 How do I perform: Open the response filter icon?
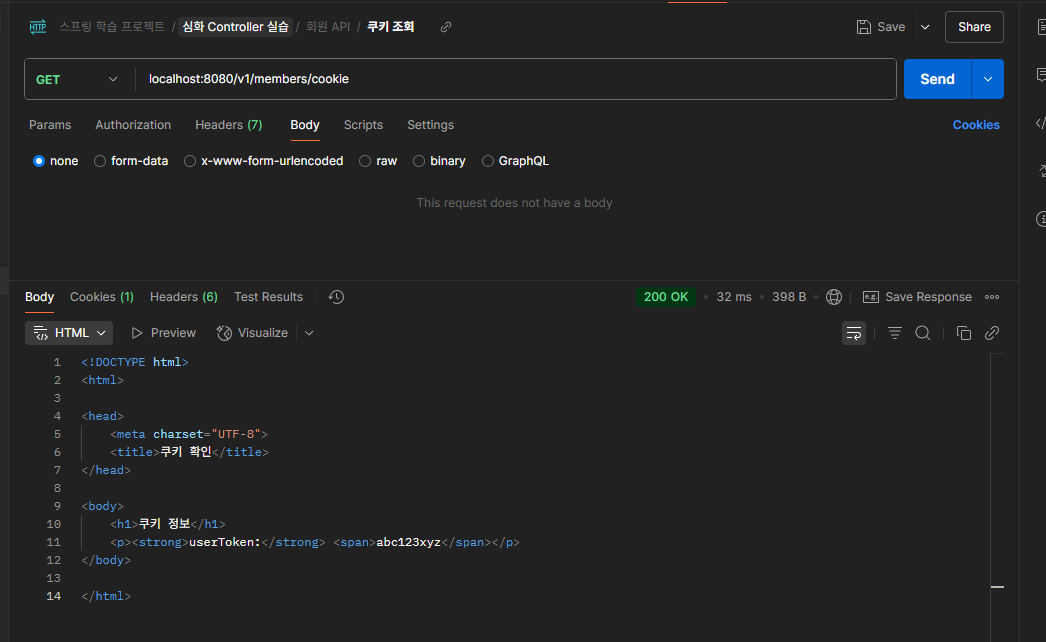pyautogui.click(x=895, y=333)
